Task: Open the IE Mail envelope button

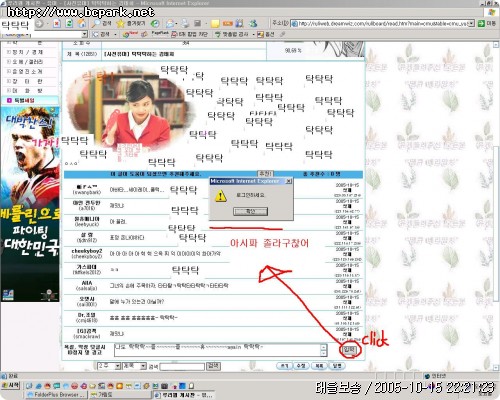Action: click(170, 24)
